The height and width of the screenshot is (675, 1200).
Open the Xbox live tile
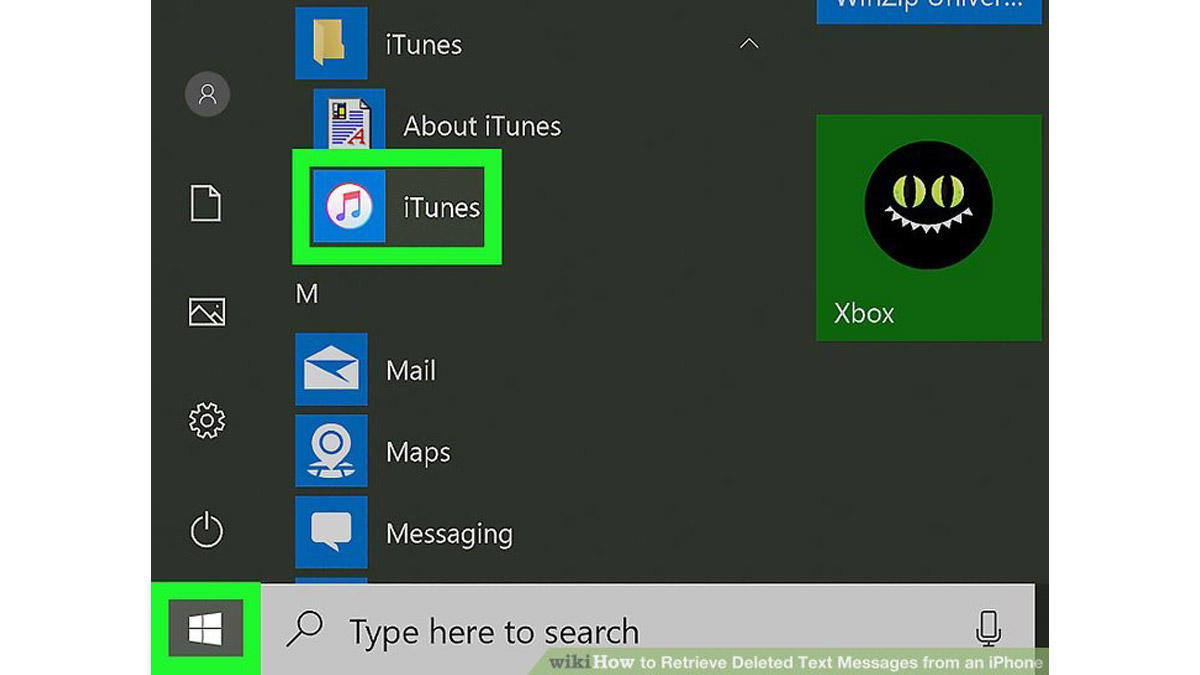click(x=929, y=227)
